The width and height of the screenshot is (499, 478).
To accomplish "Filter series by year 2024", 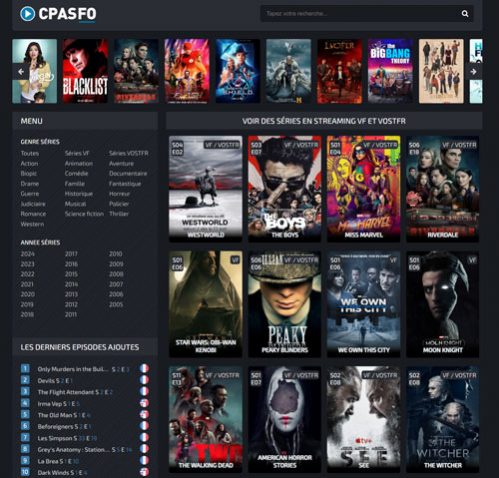I will pos(28,254).
